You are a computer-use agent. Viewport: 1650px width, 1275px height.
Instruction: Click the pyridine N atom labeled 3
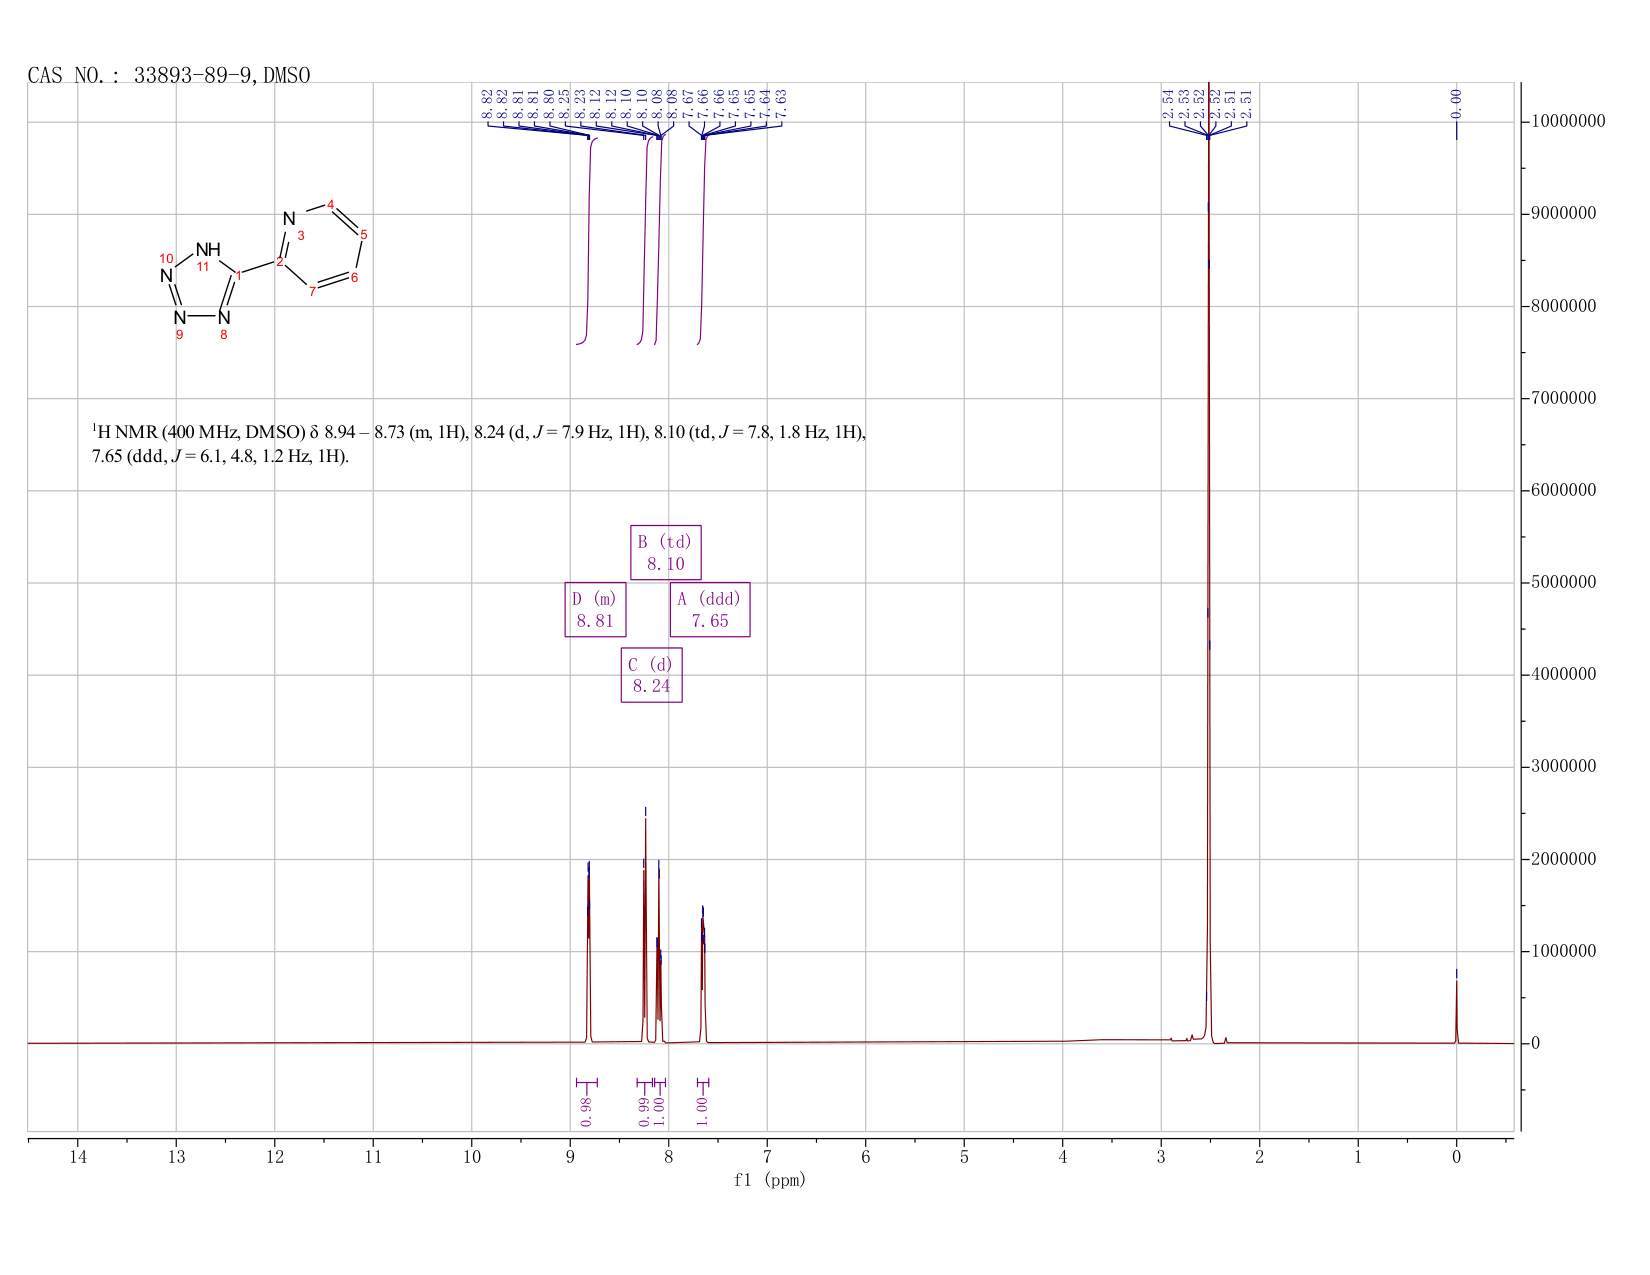289,219
